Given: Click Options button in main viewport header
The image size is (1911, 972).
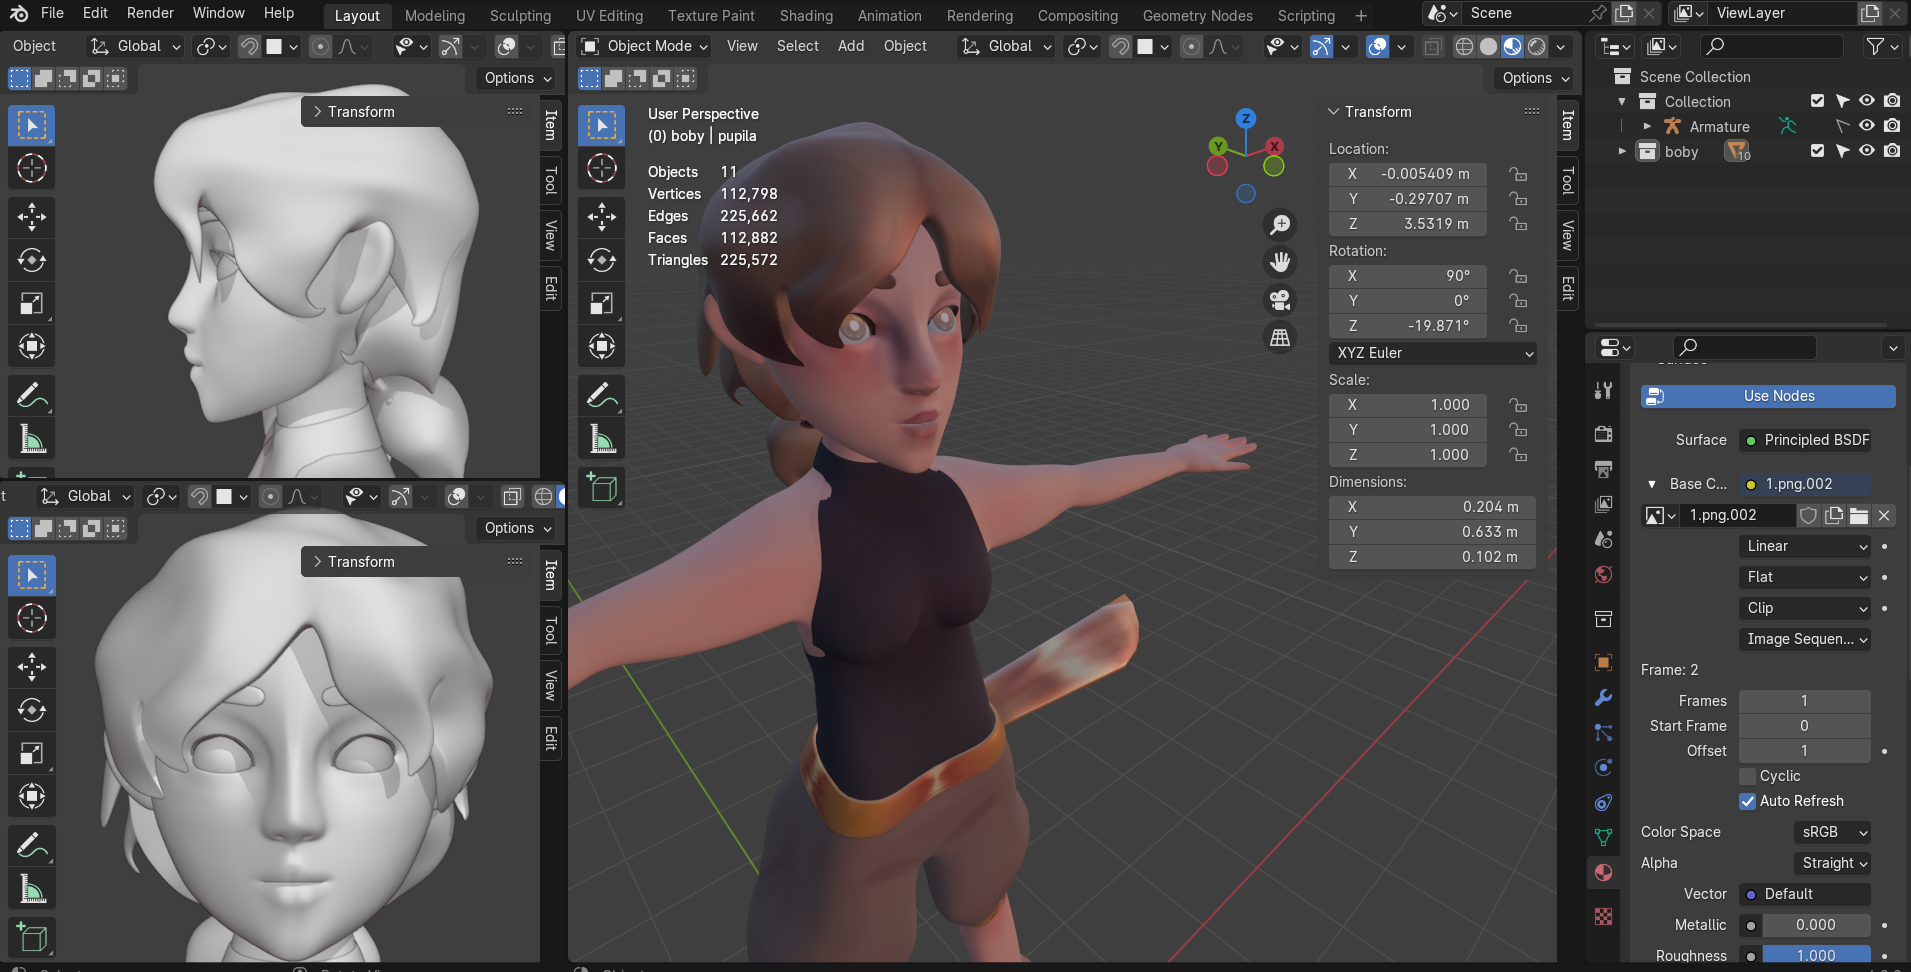Looking at the screenshot, I should (x=1535, y=78).
